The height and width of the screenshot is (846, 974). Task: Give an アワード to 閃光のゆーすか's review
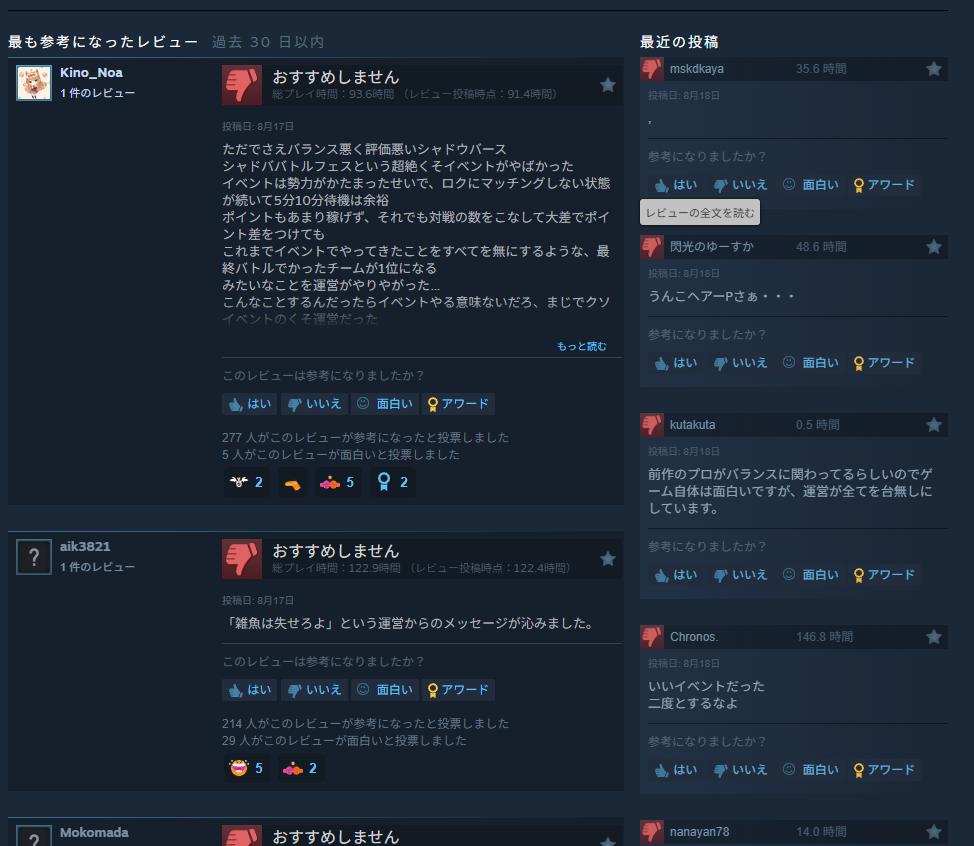(x=884, y=363)
